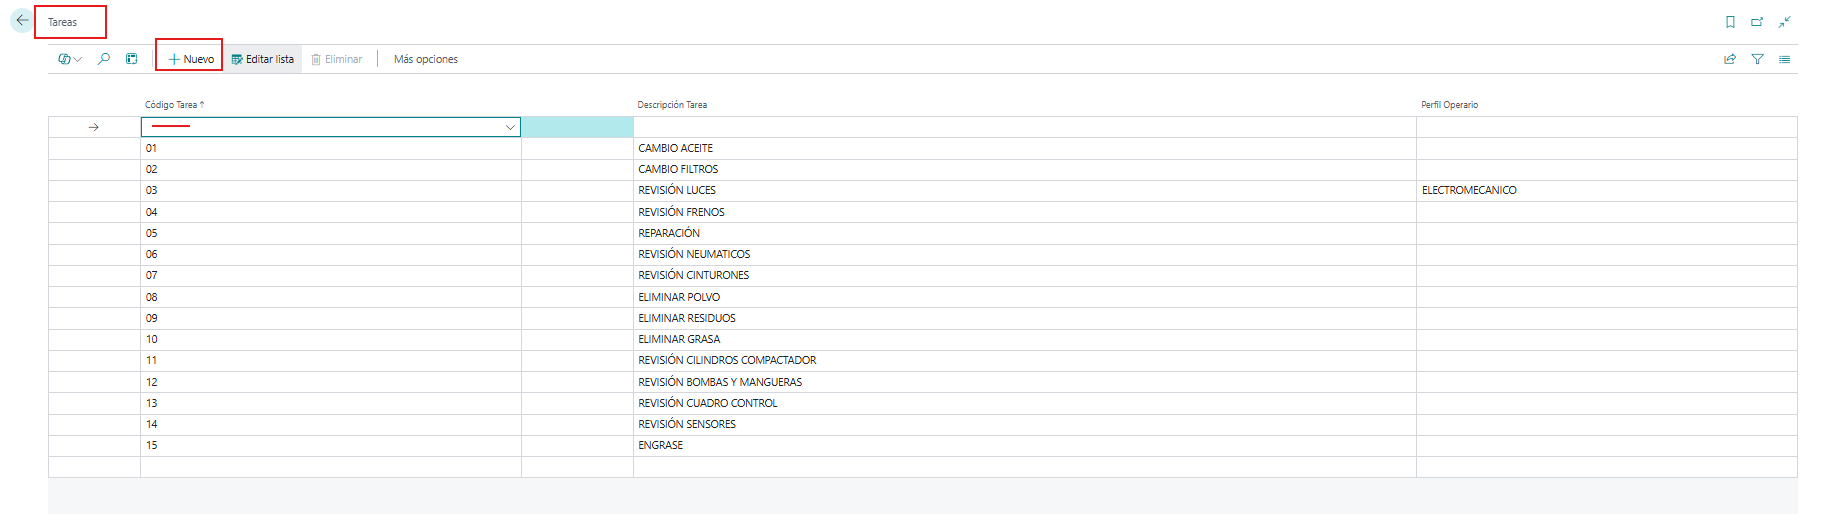This screenshot has height=514, width=1842.
Task: Select task code 14
Action: tap(331, 424)
